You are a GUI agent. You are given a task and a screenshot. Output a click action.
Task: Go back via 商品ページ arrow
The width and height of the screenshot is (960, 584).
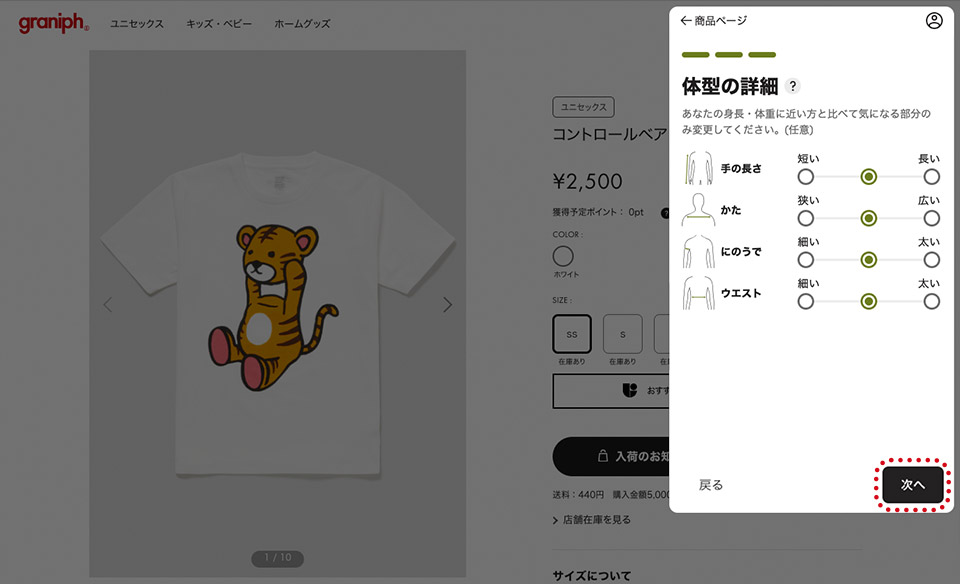713,21
